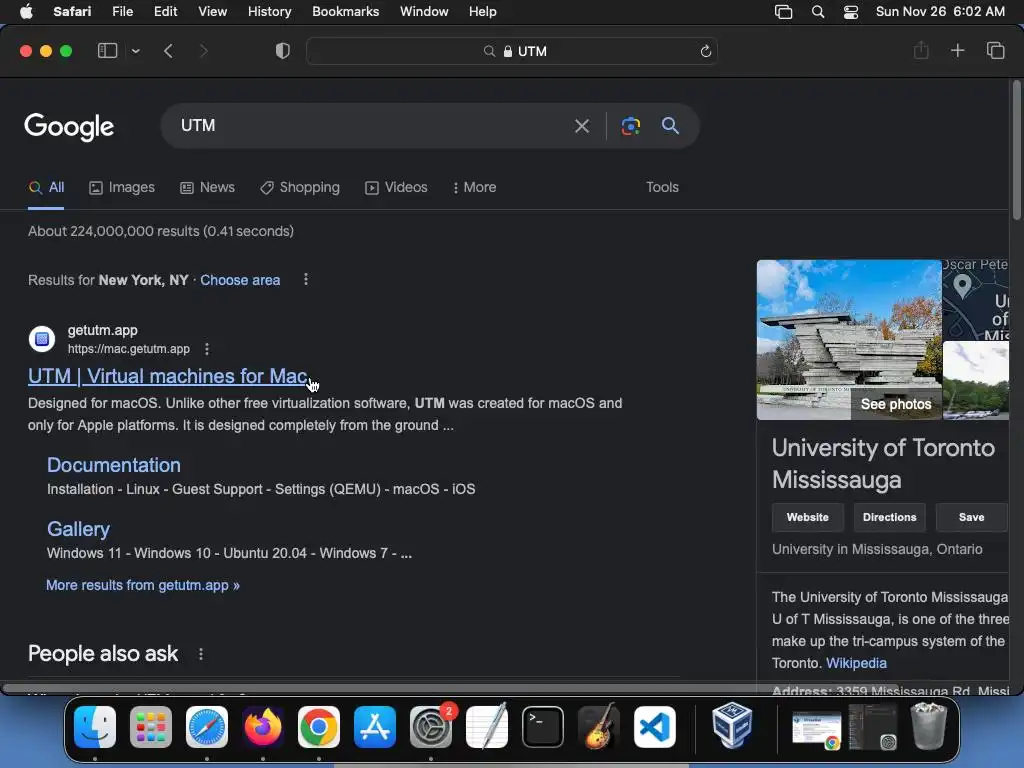The width and height of the screenshot is (1024, 768).
Task: Open Google Chrome from the Dock
Action: 319,727
